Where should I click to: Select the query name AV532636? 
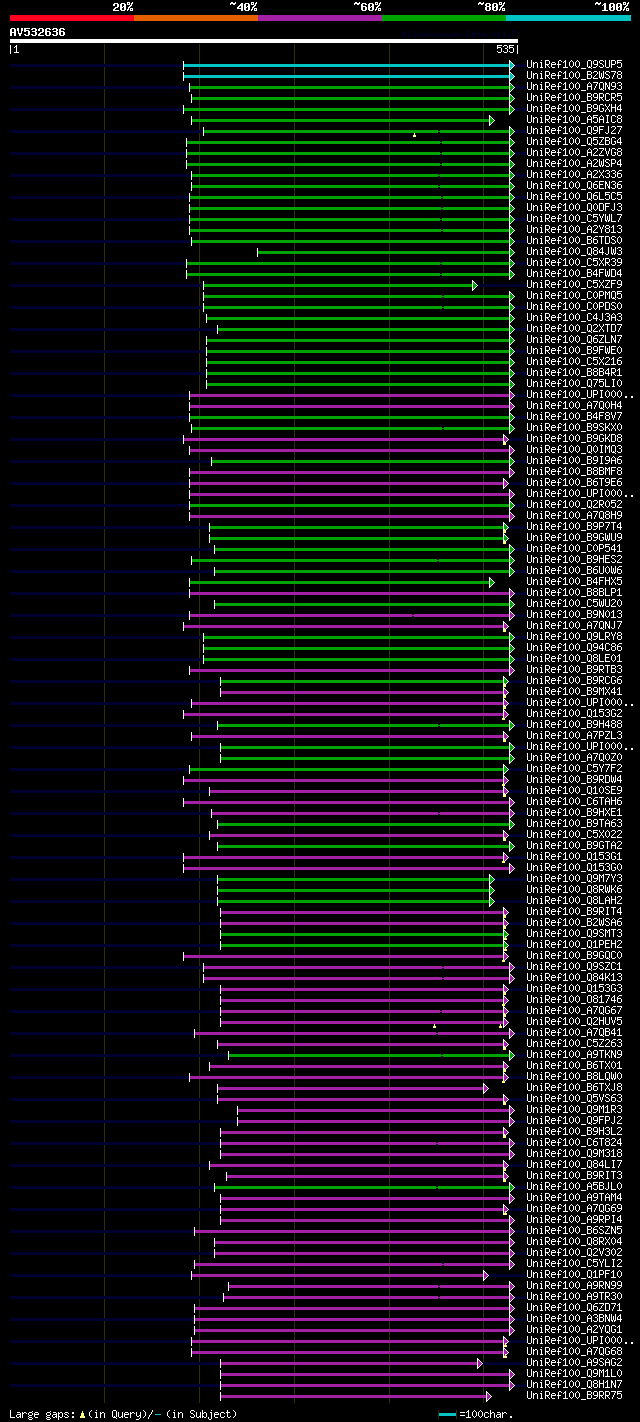pyautogui.click(x=37, y=32)
